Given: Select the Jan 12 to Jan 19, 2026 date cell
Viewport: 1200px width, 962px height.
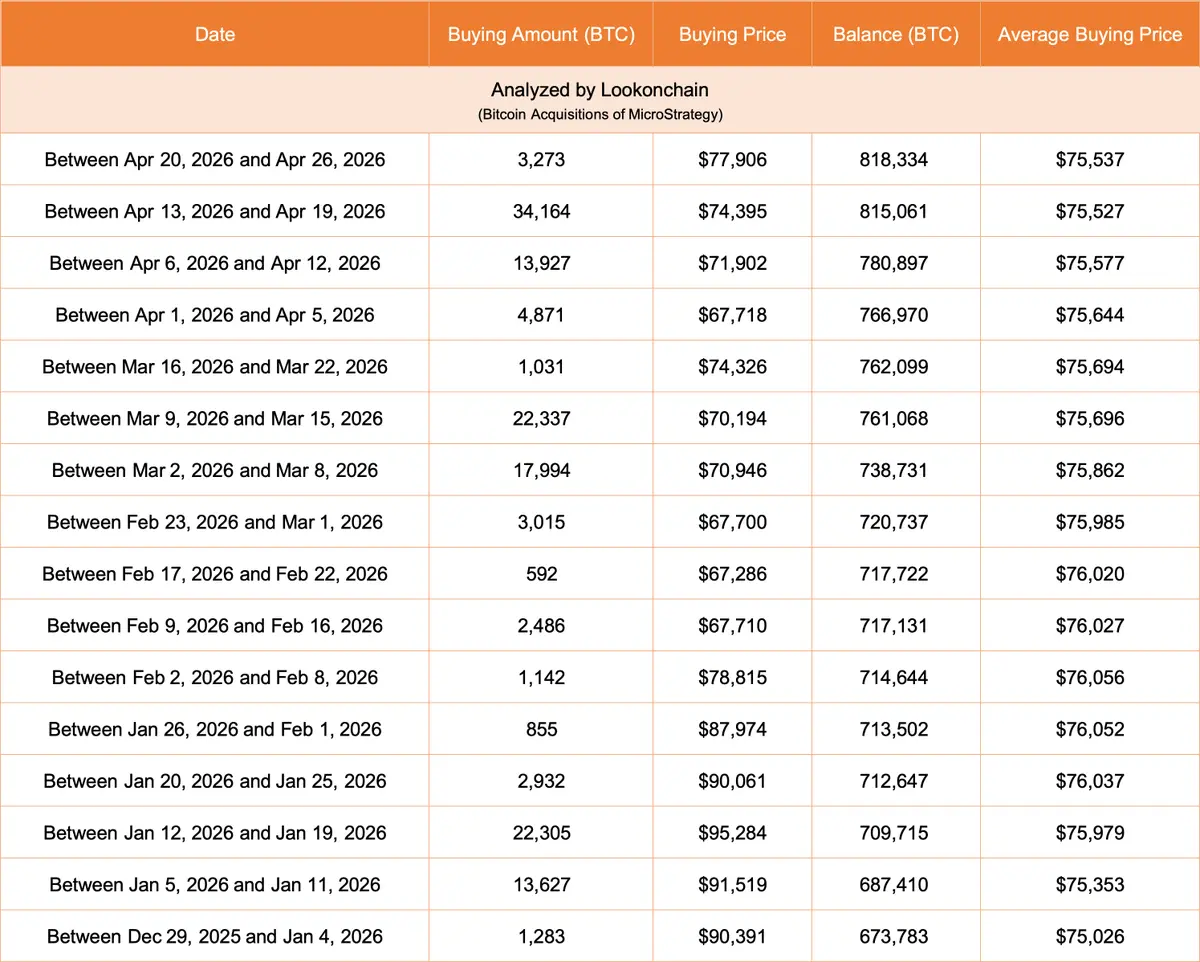Looking at the screenshot, I should click(215, 833).
